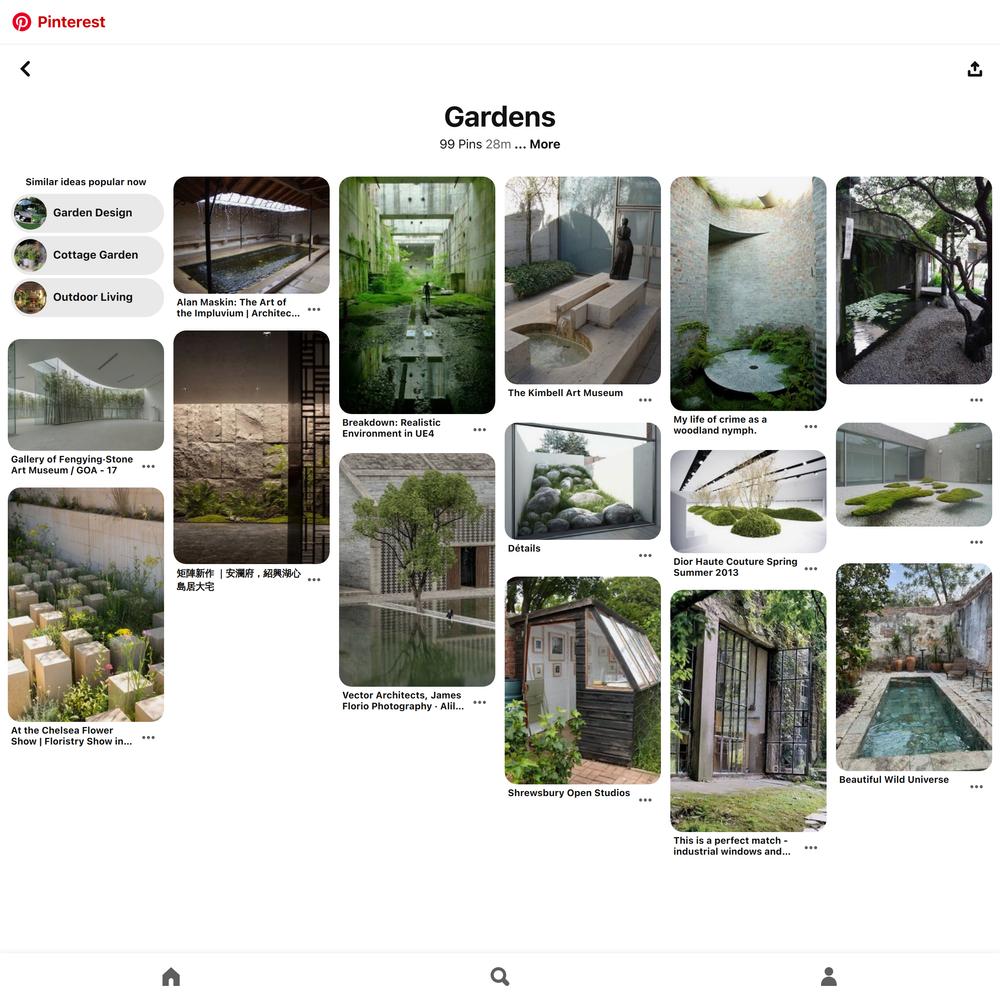Screen dimensions: 1000x1000
Task: Share the Gardens board via upload icon
Action: tap(974, 69)
